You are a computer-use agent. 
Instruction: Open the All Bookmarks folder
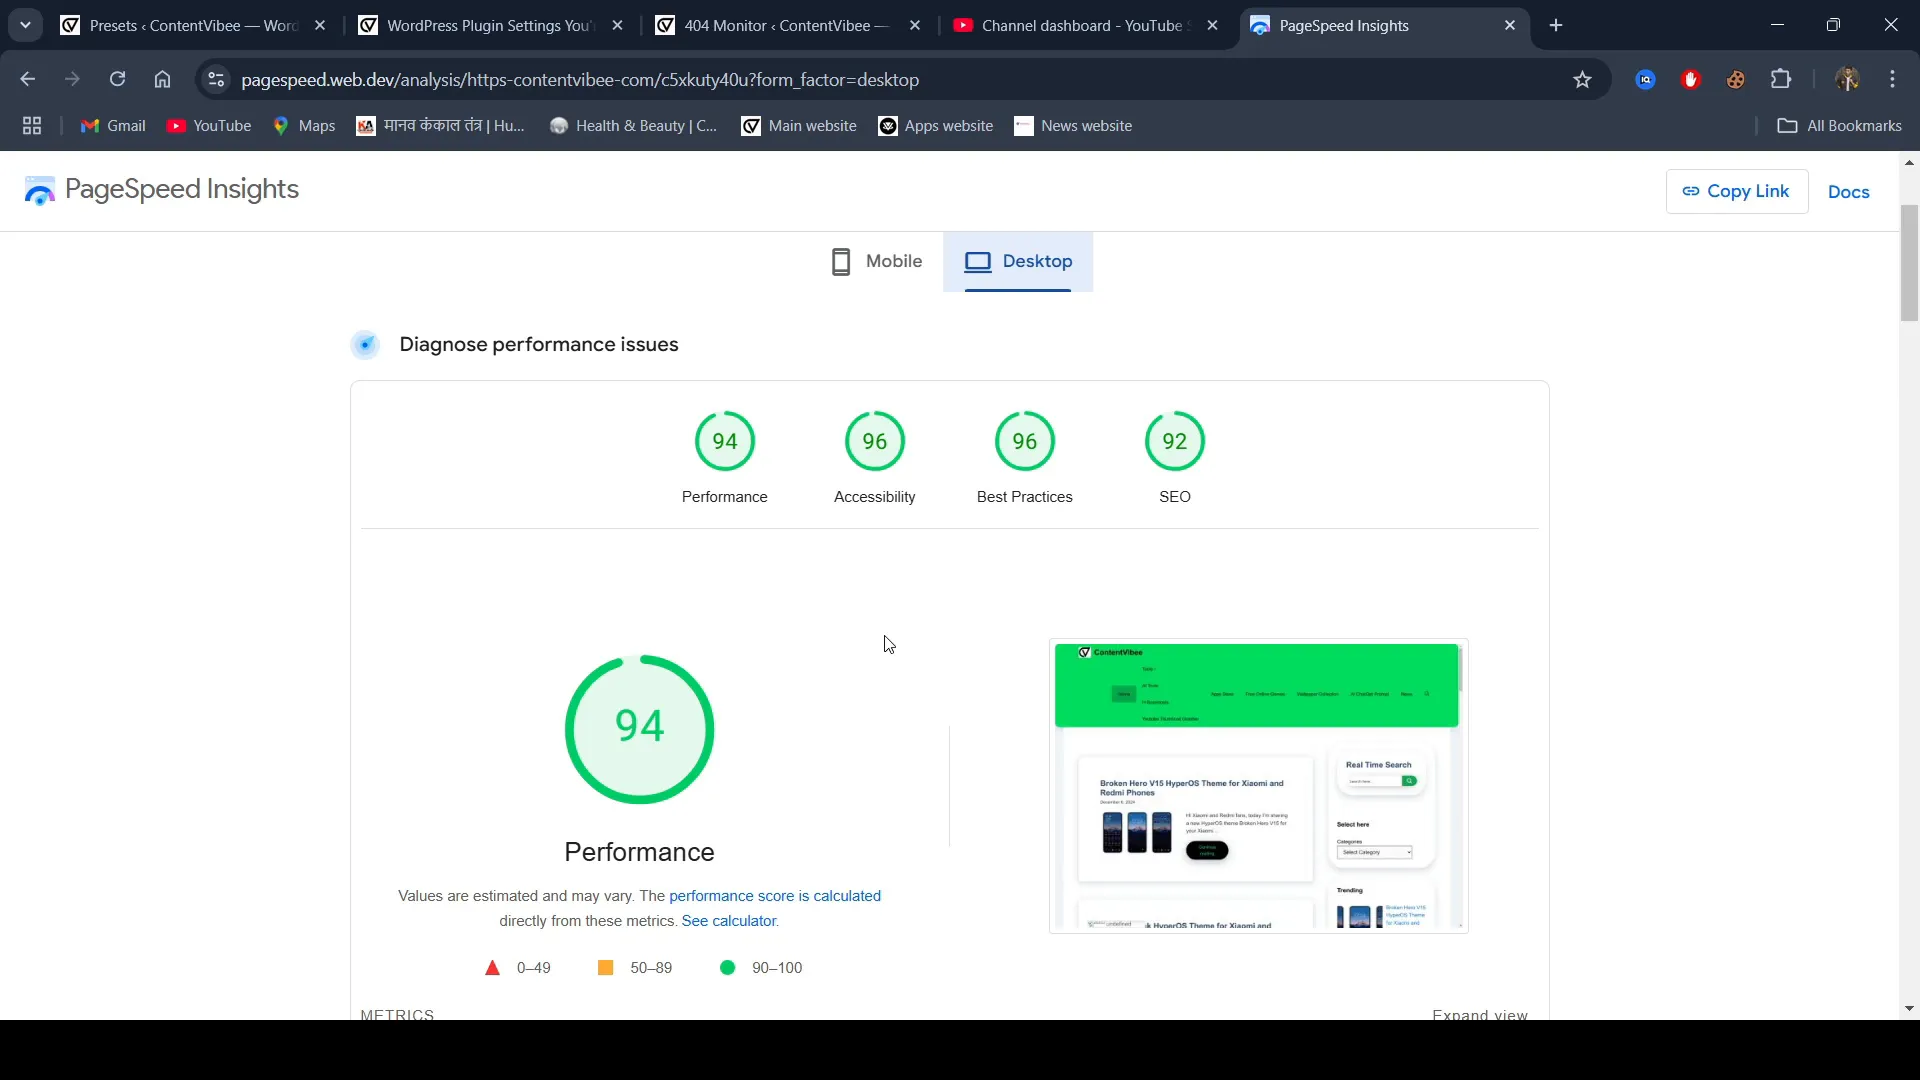click(x=1840, y=126)
